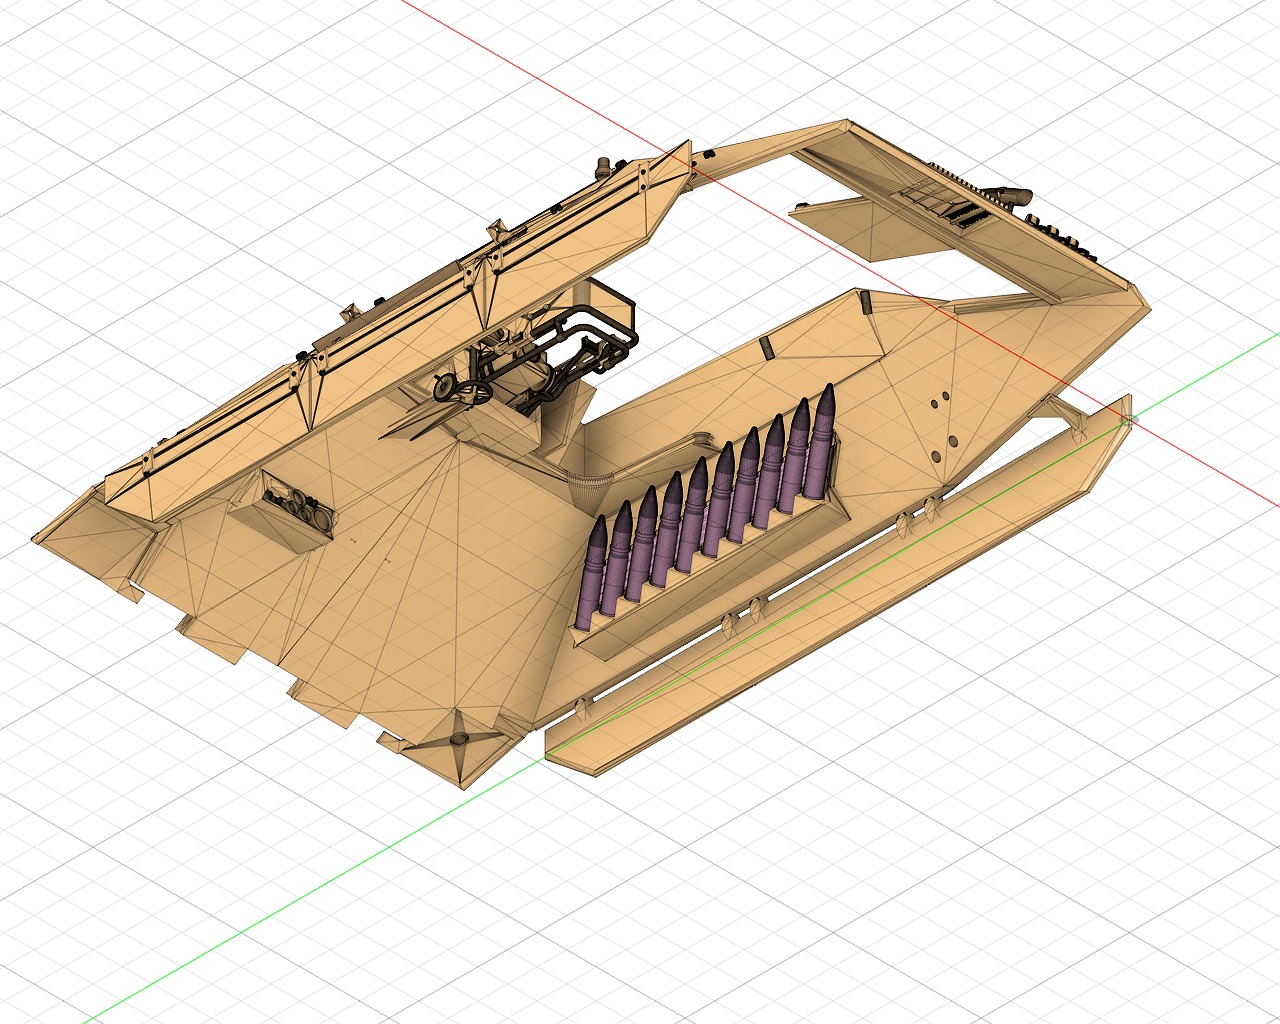
Task: Select the star-shaped recess at the hull's front corner
Action: pos(460,739)
